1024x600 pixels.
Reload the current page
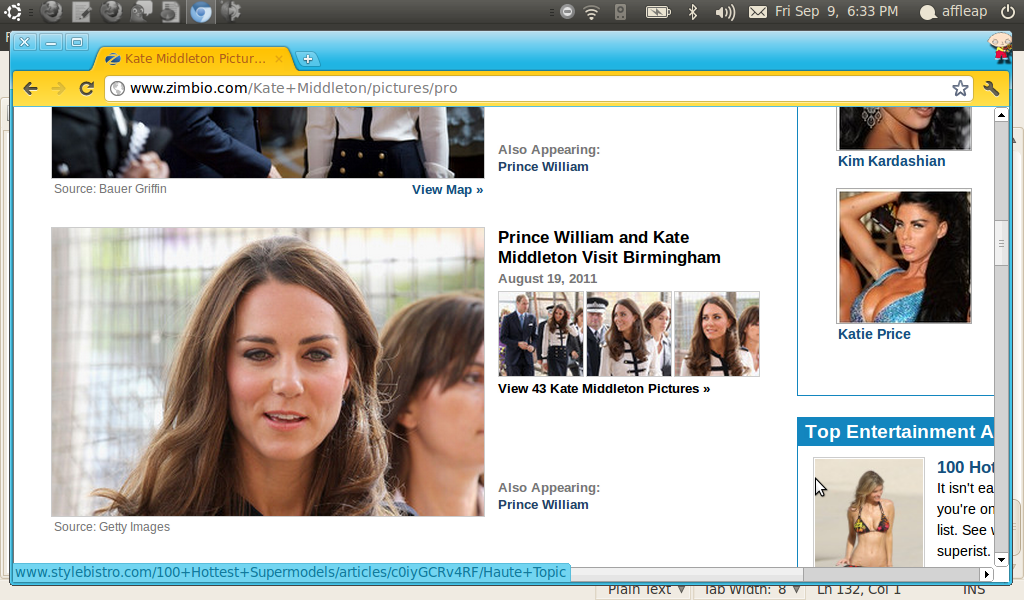click(x=86, y=88)
